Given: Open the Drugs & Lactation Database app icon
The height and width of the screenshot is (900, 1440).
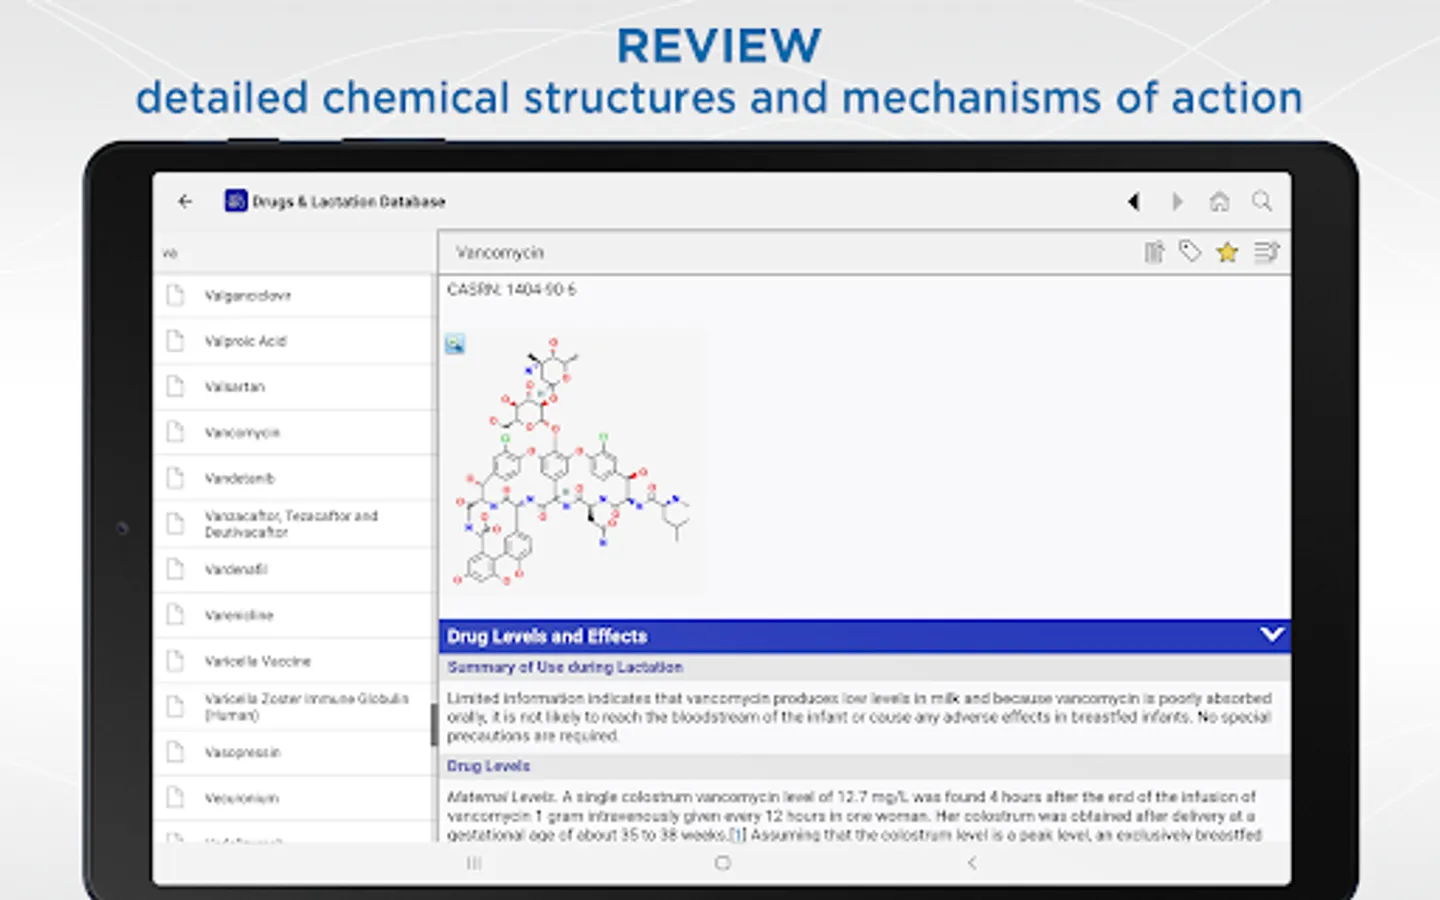Looking at the screenshot, I should (x=236, y=201).
